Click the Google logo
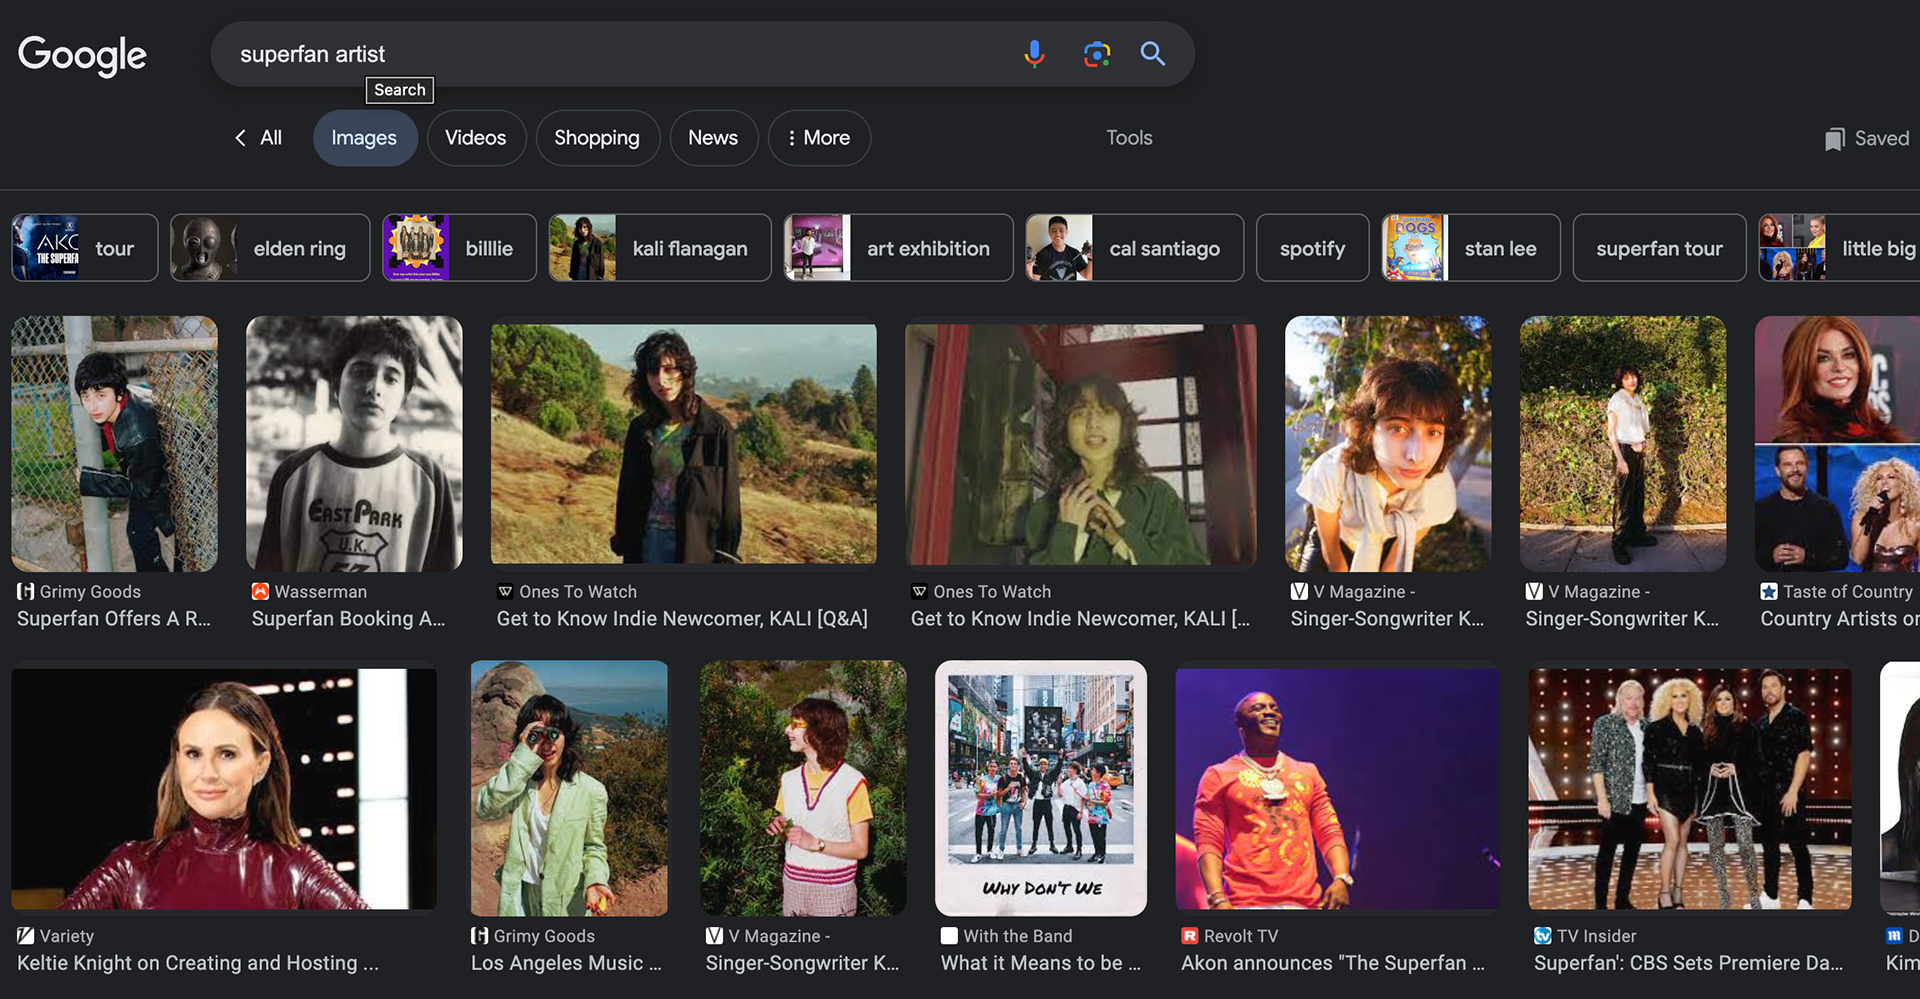The height and width of the screenshot is (999, 1920). click(82, 55)
